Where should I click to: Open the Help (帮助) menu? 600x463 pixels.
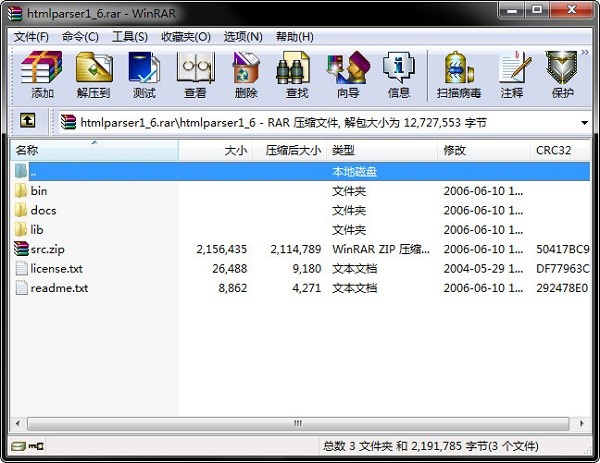pyautogui.click(x=295, y=37)
